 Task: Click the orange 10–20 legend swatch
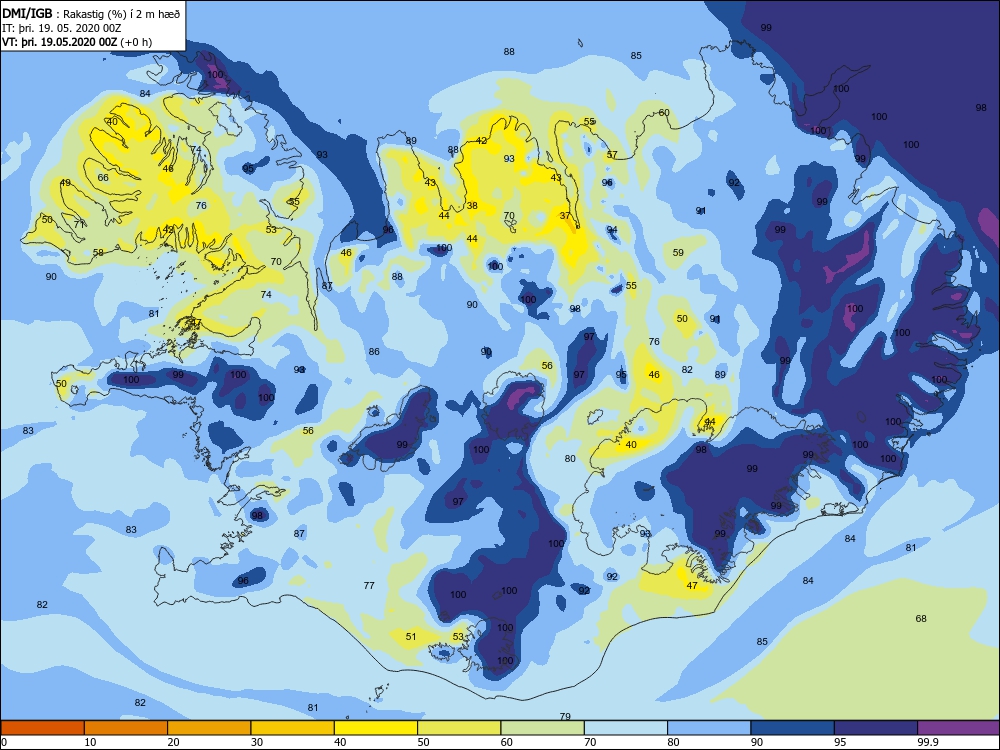(126, 728)
